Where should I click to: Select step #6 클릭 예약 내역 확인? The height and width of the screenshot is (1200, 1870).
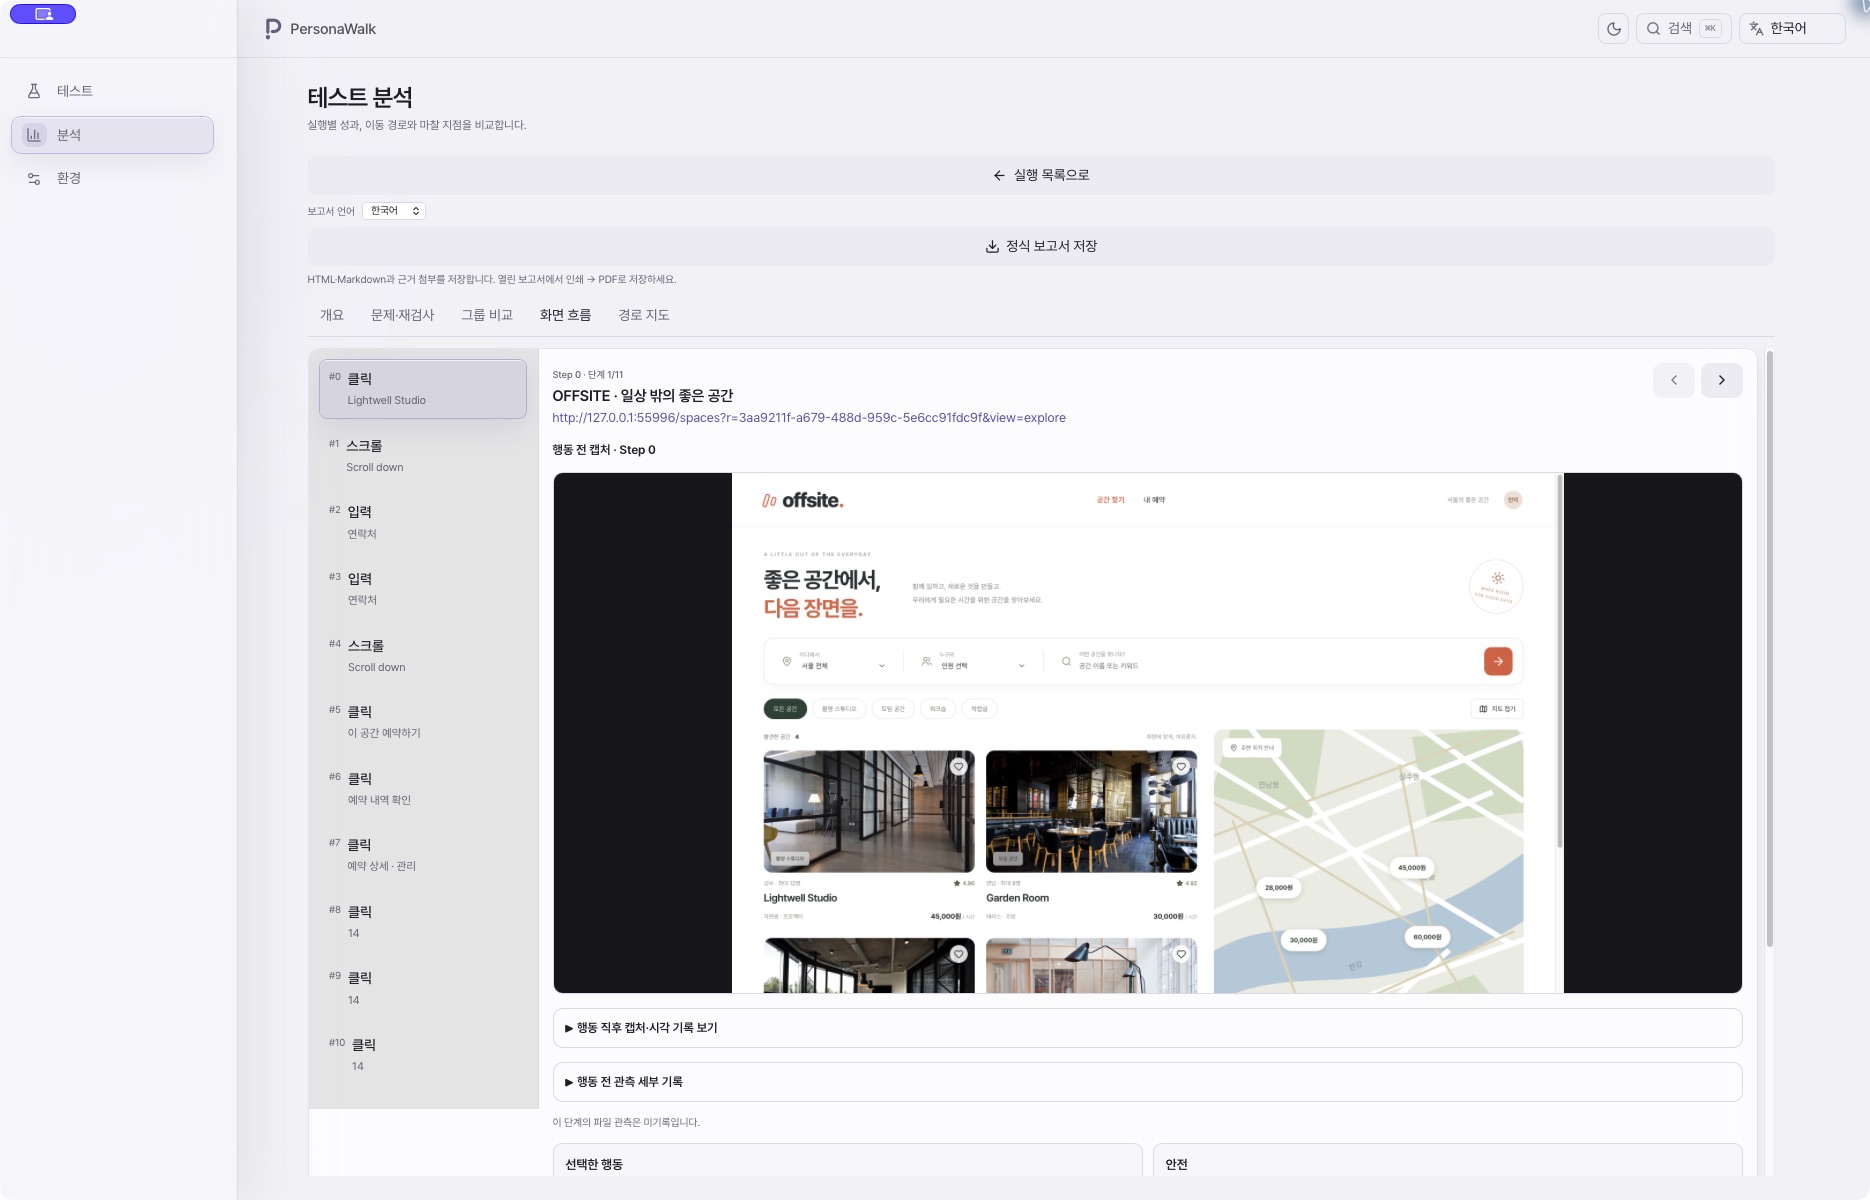click(423, 789)
